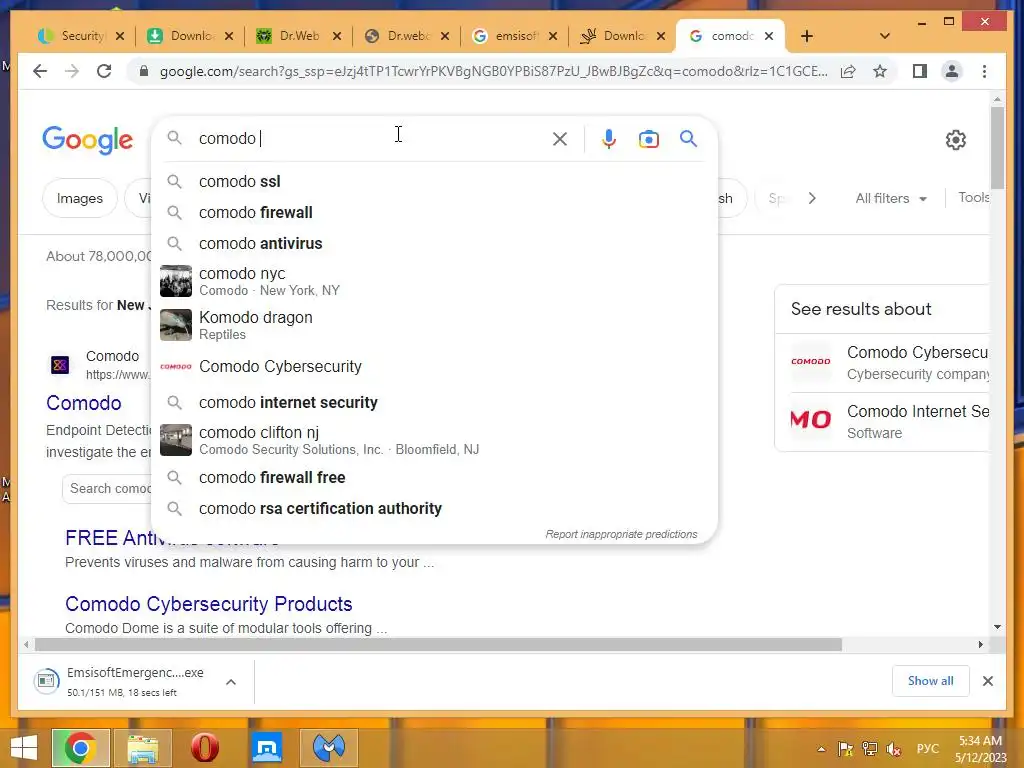Screen dimensions: 1024x768
Task: Clear the search box text
Action: pyautogui.click(x=560, y=139)
